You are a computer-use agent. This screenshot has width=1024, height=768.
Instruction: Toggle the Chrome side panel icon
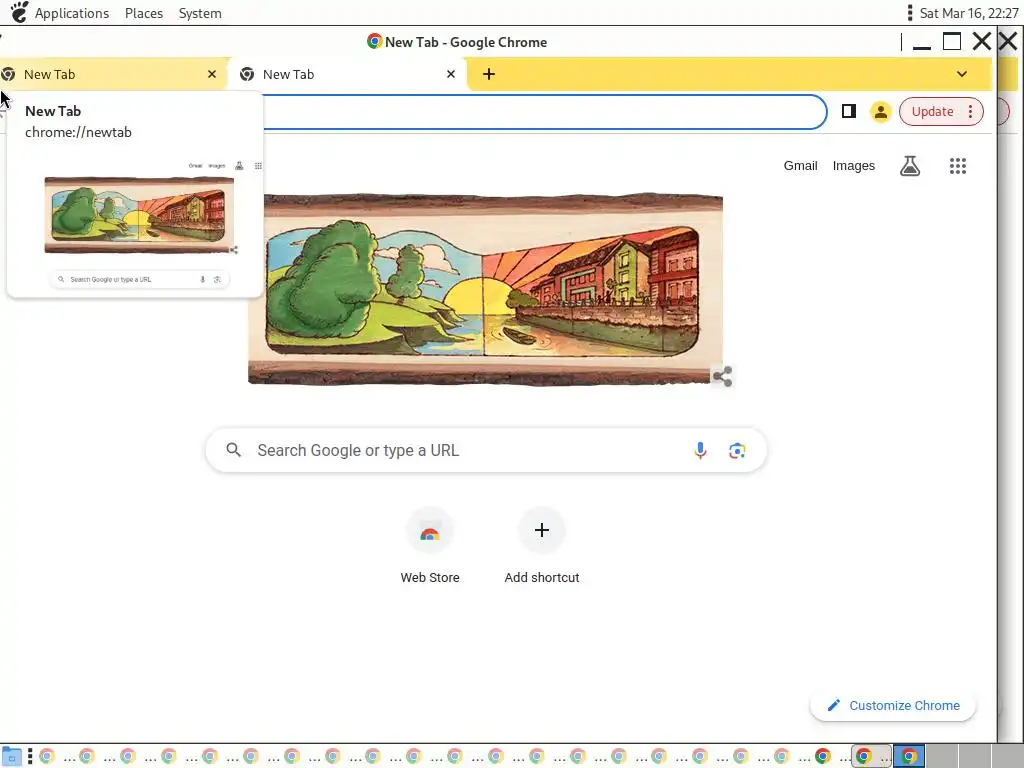tap(848, 112)
